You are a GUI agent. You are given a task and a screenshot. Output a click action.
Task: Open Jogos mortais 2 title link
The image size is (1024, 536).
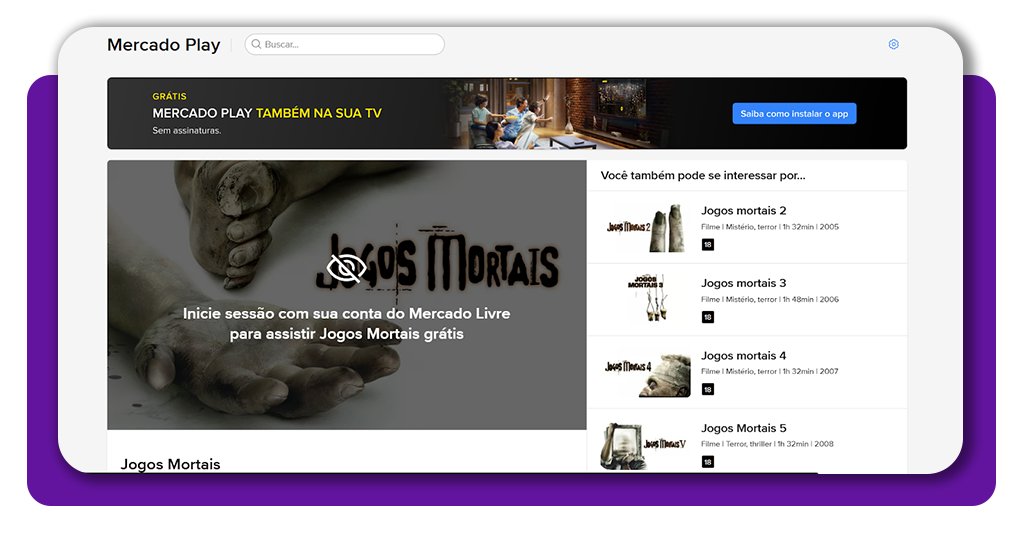point(743,211)
